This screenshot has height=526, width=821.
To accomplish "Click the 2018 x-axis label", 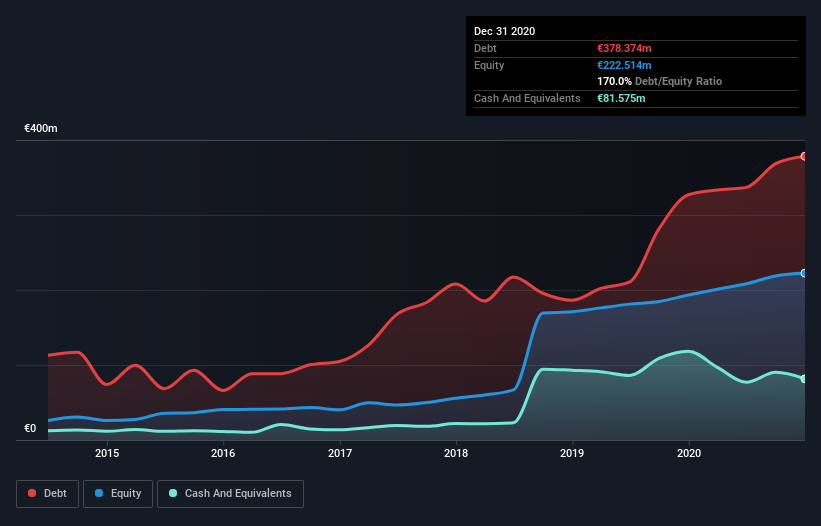I will click(x=456, y=453).
